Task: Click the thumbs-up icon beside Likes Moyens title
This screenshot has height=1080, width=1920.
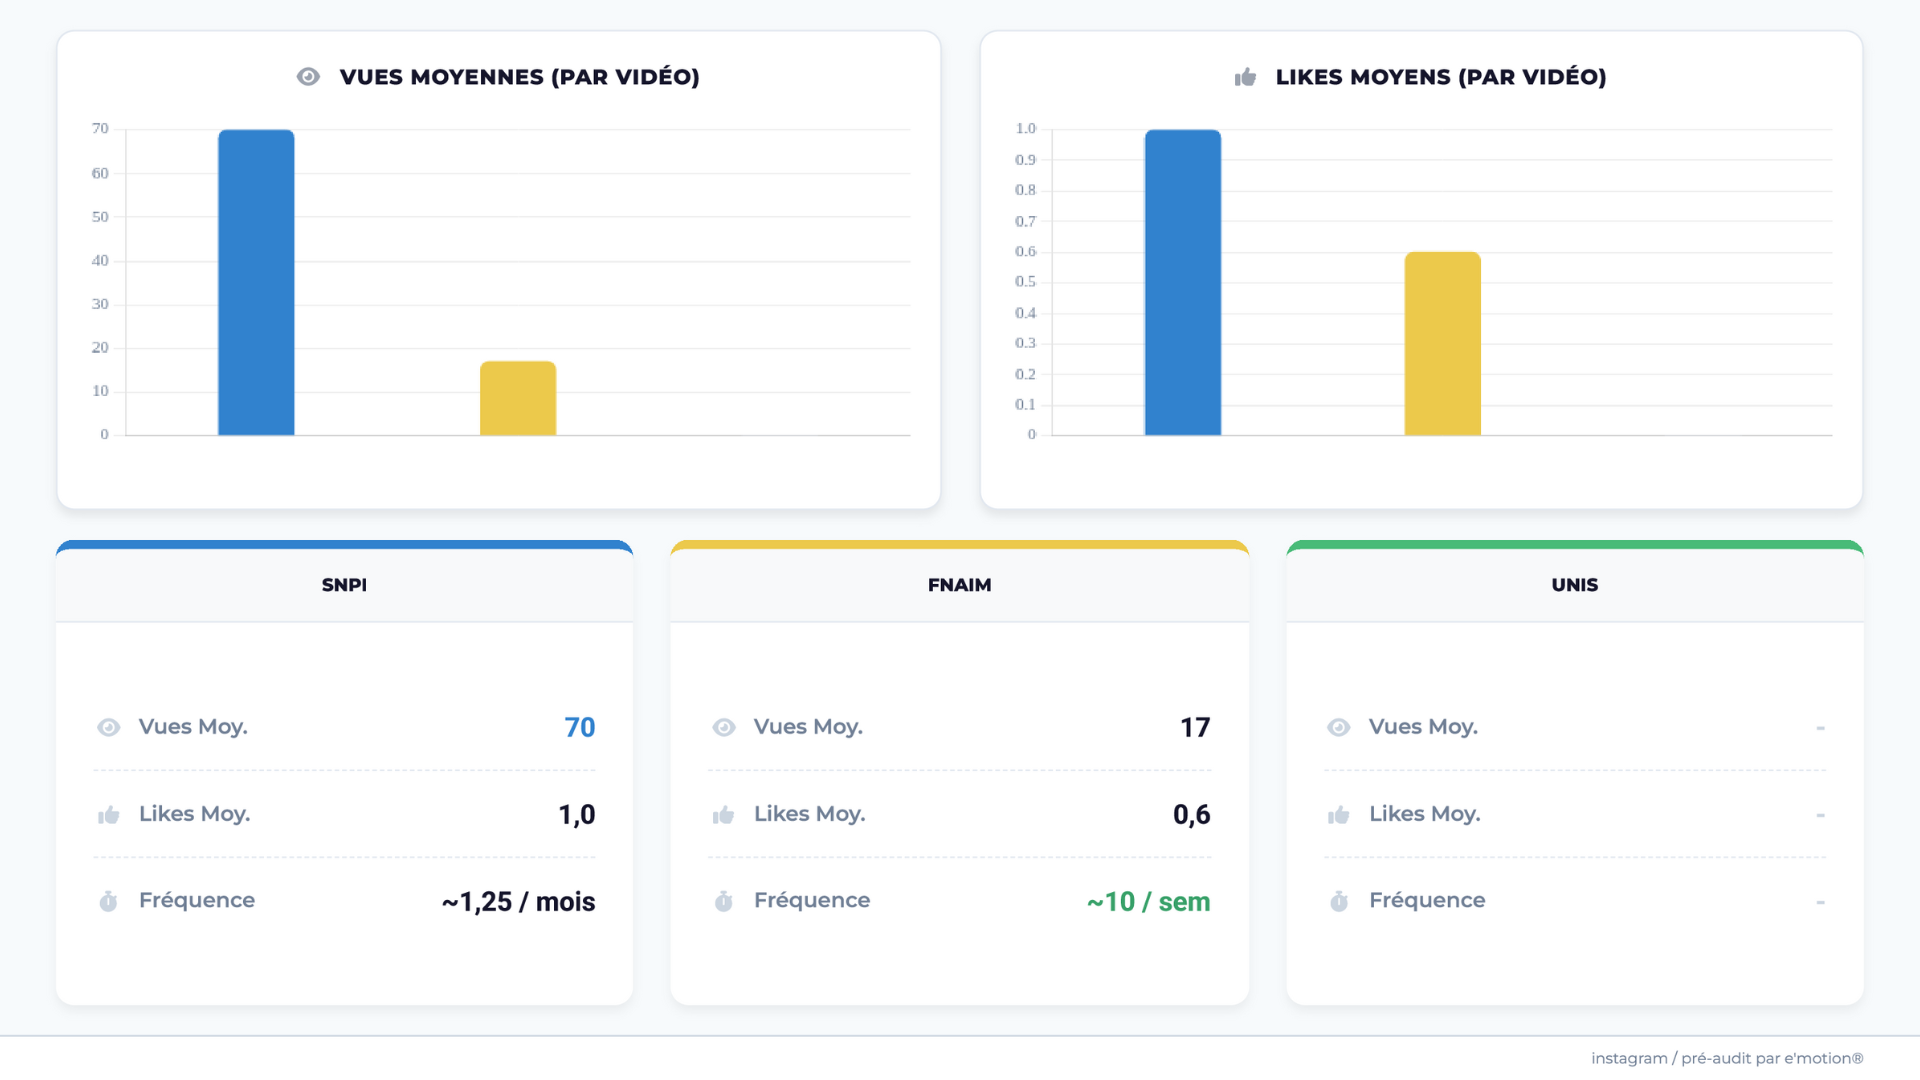Action: pos(1245,77)
